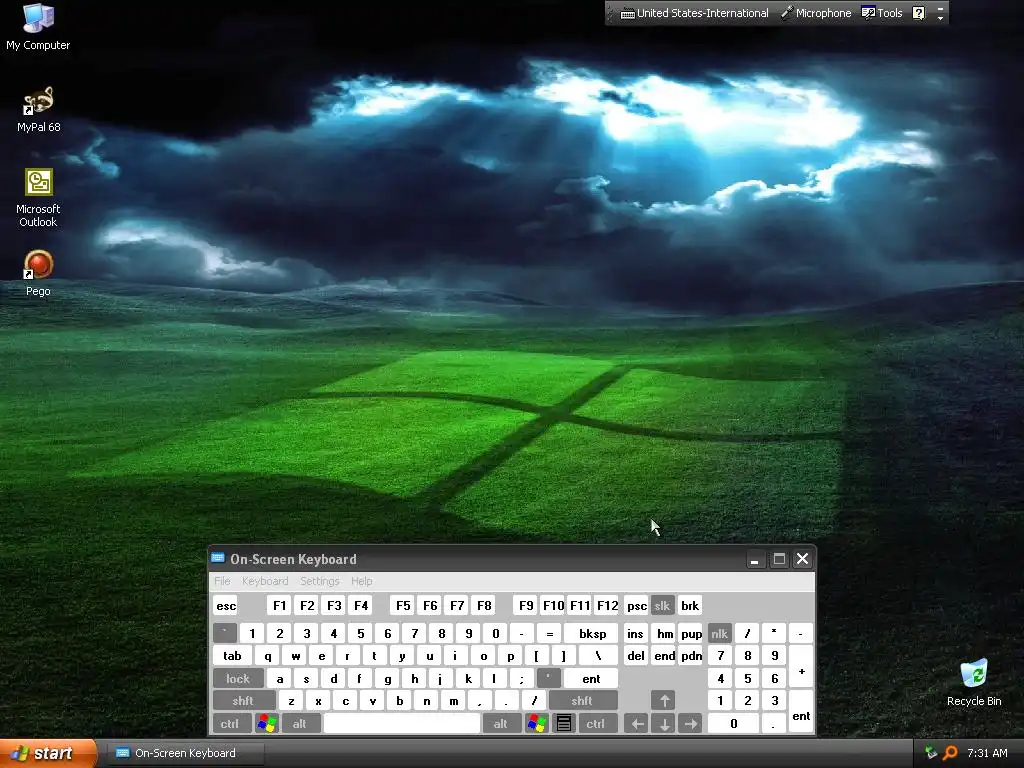
Task: Click the left arrow key
Action: coord(637,724)
